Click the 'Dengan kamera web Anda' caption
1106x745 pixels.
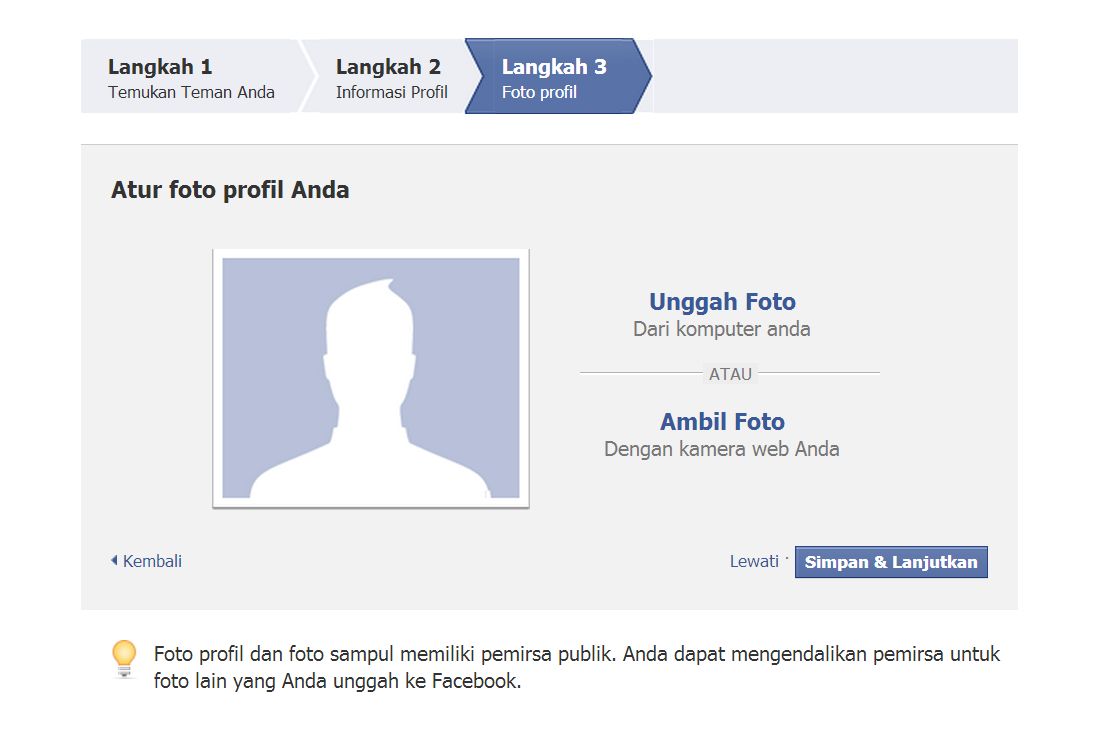click(722, 449)
